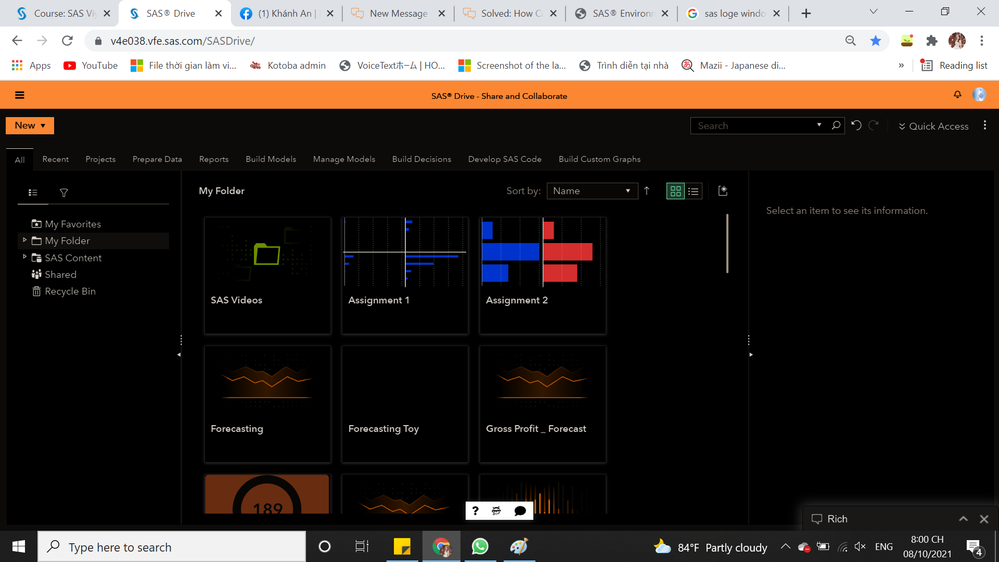This screenshot has width=999, height=562.
Task: Open the filter funnel icon in left pane
Action: (x=64, y=192)
